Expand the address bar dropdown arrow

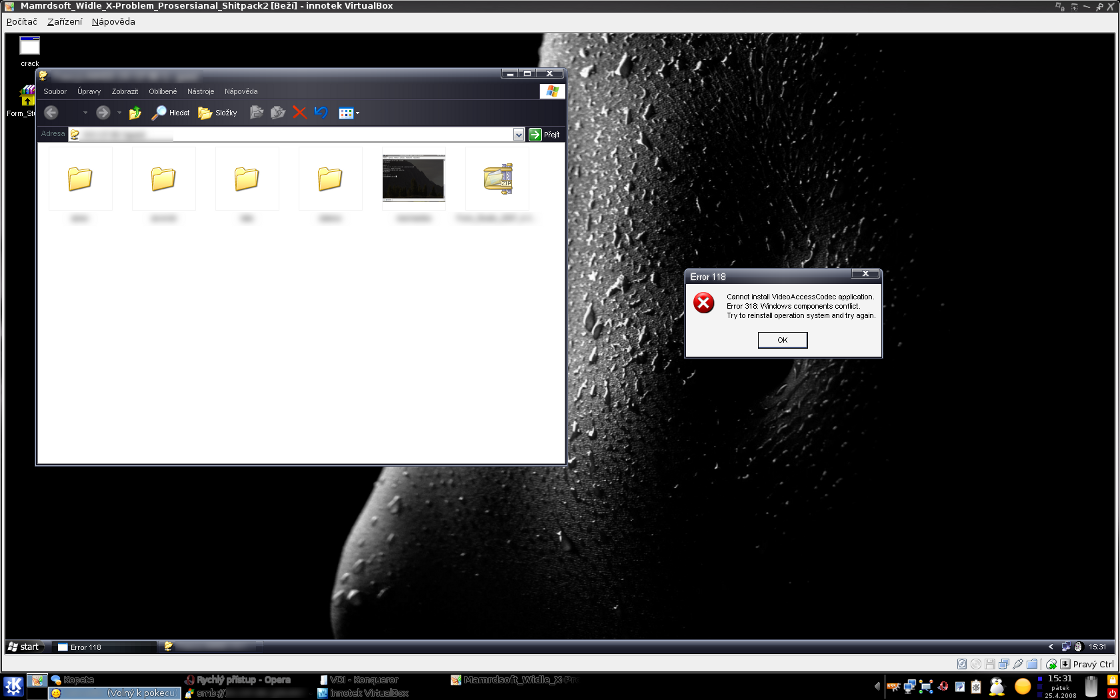518,134
